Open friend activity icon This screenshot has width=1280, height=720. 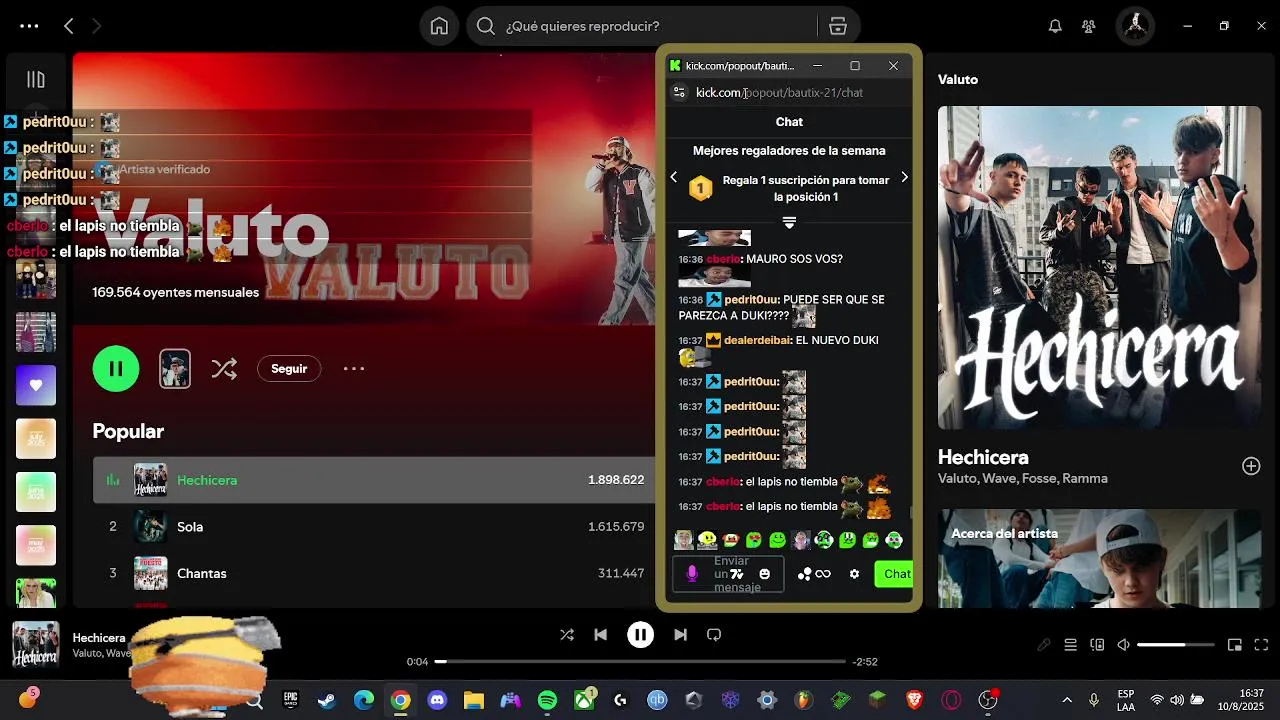click(x=1089, y=26)
